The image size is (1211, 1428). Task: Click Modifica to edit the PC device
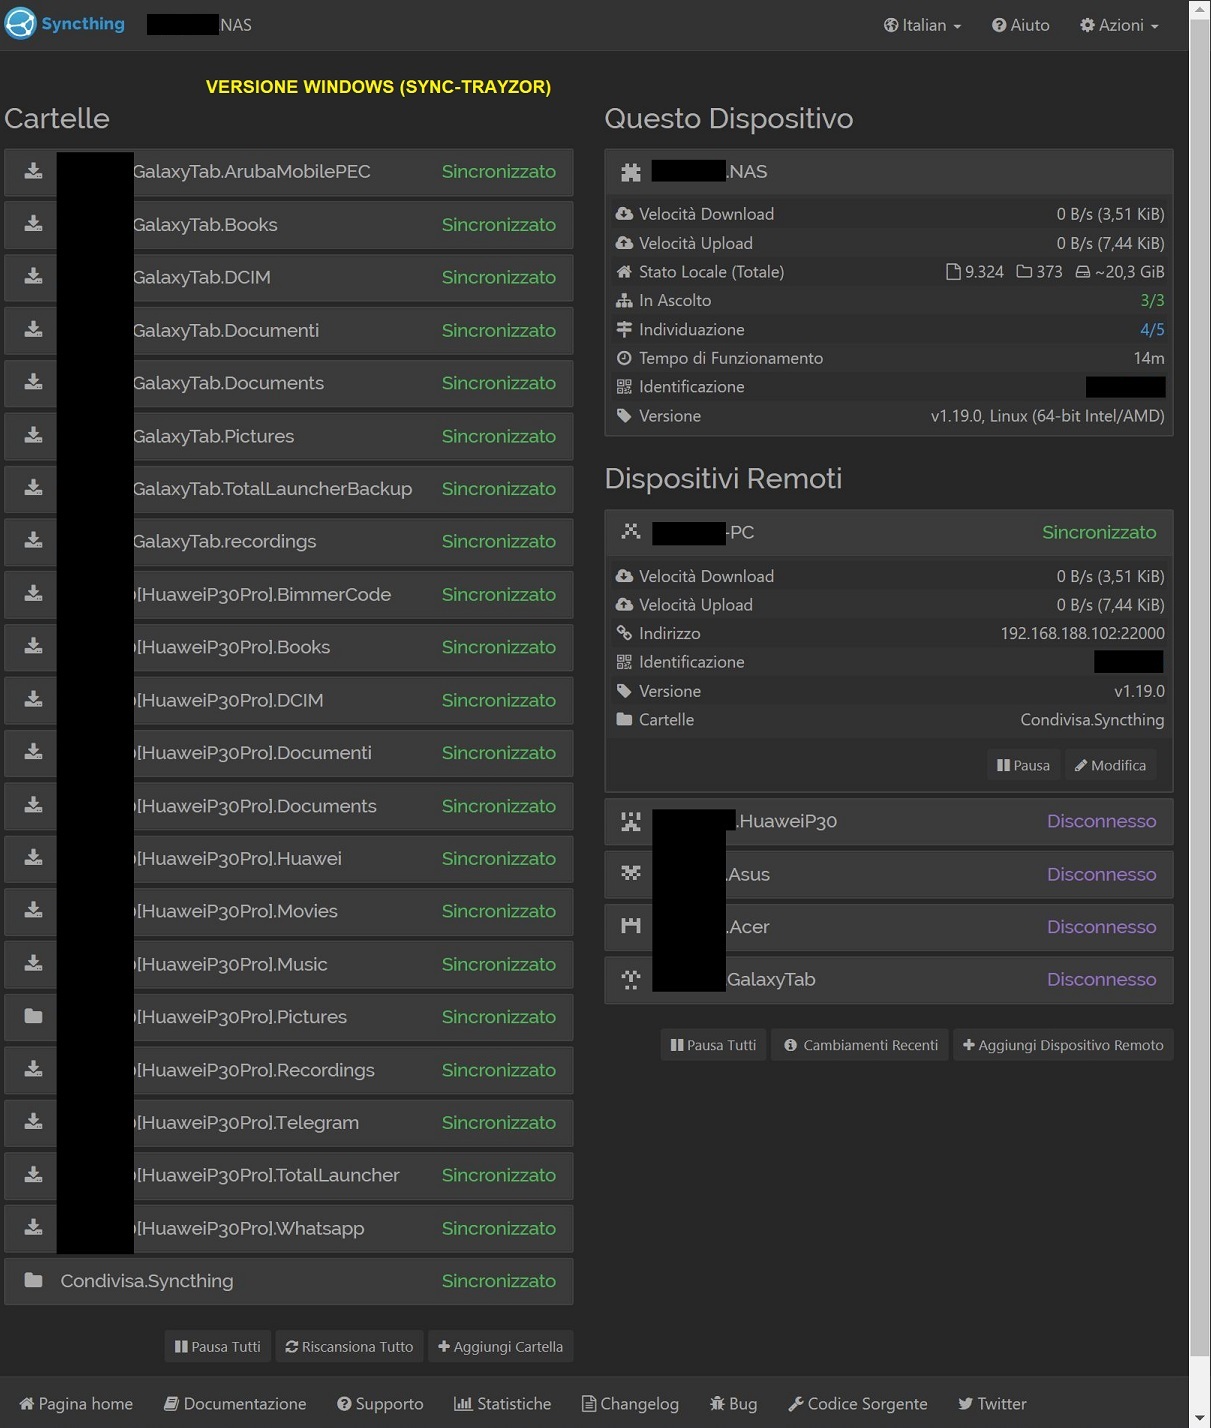pyautogui.click(x=1110, y=765)
